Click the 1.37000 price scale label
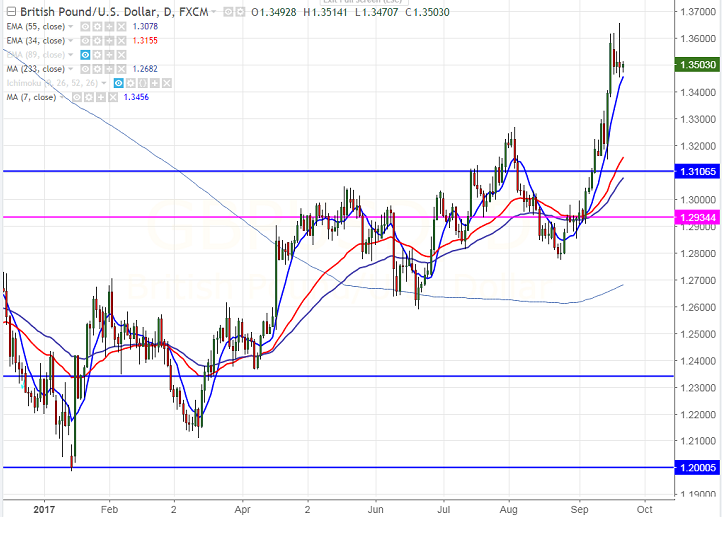This screenshot has height=543, width=725. pos(698,12)
